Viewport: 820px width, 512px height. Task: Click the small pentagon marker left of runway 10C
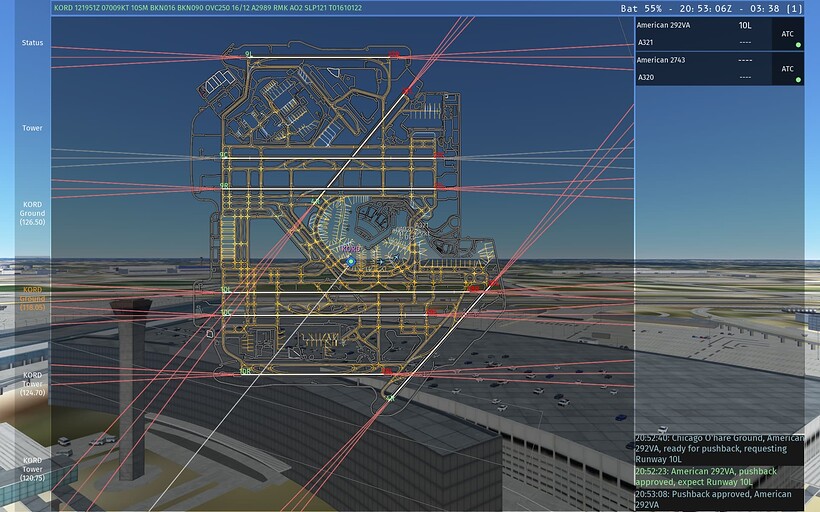[x=210, y=333]
